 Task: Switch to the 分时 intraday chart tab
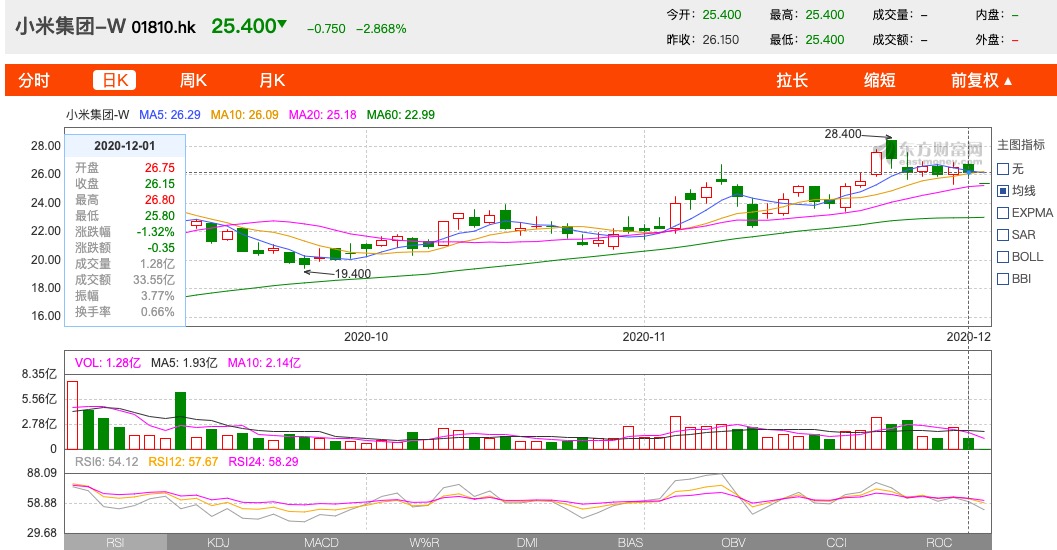coord(34,81)
